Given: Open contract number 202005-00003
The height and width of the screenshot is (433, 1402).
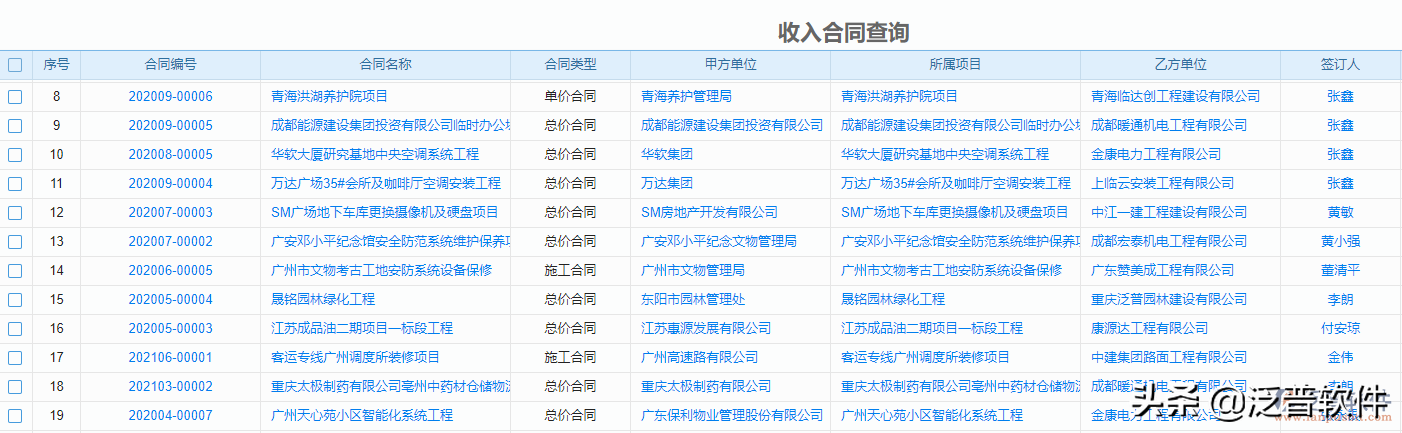Looking at the screenshot, I should click(170, 329).
